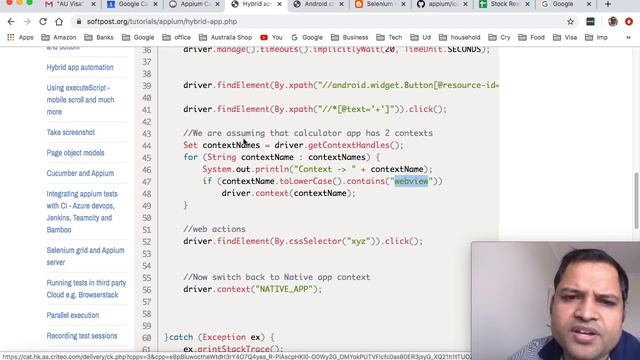Open the Google bookmark folder

click(x=138, y=37)
